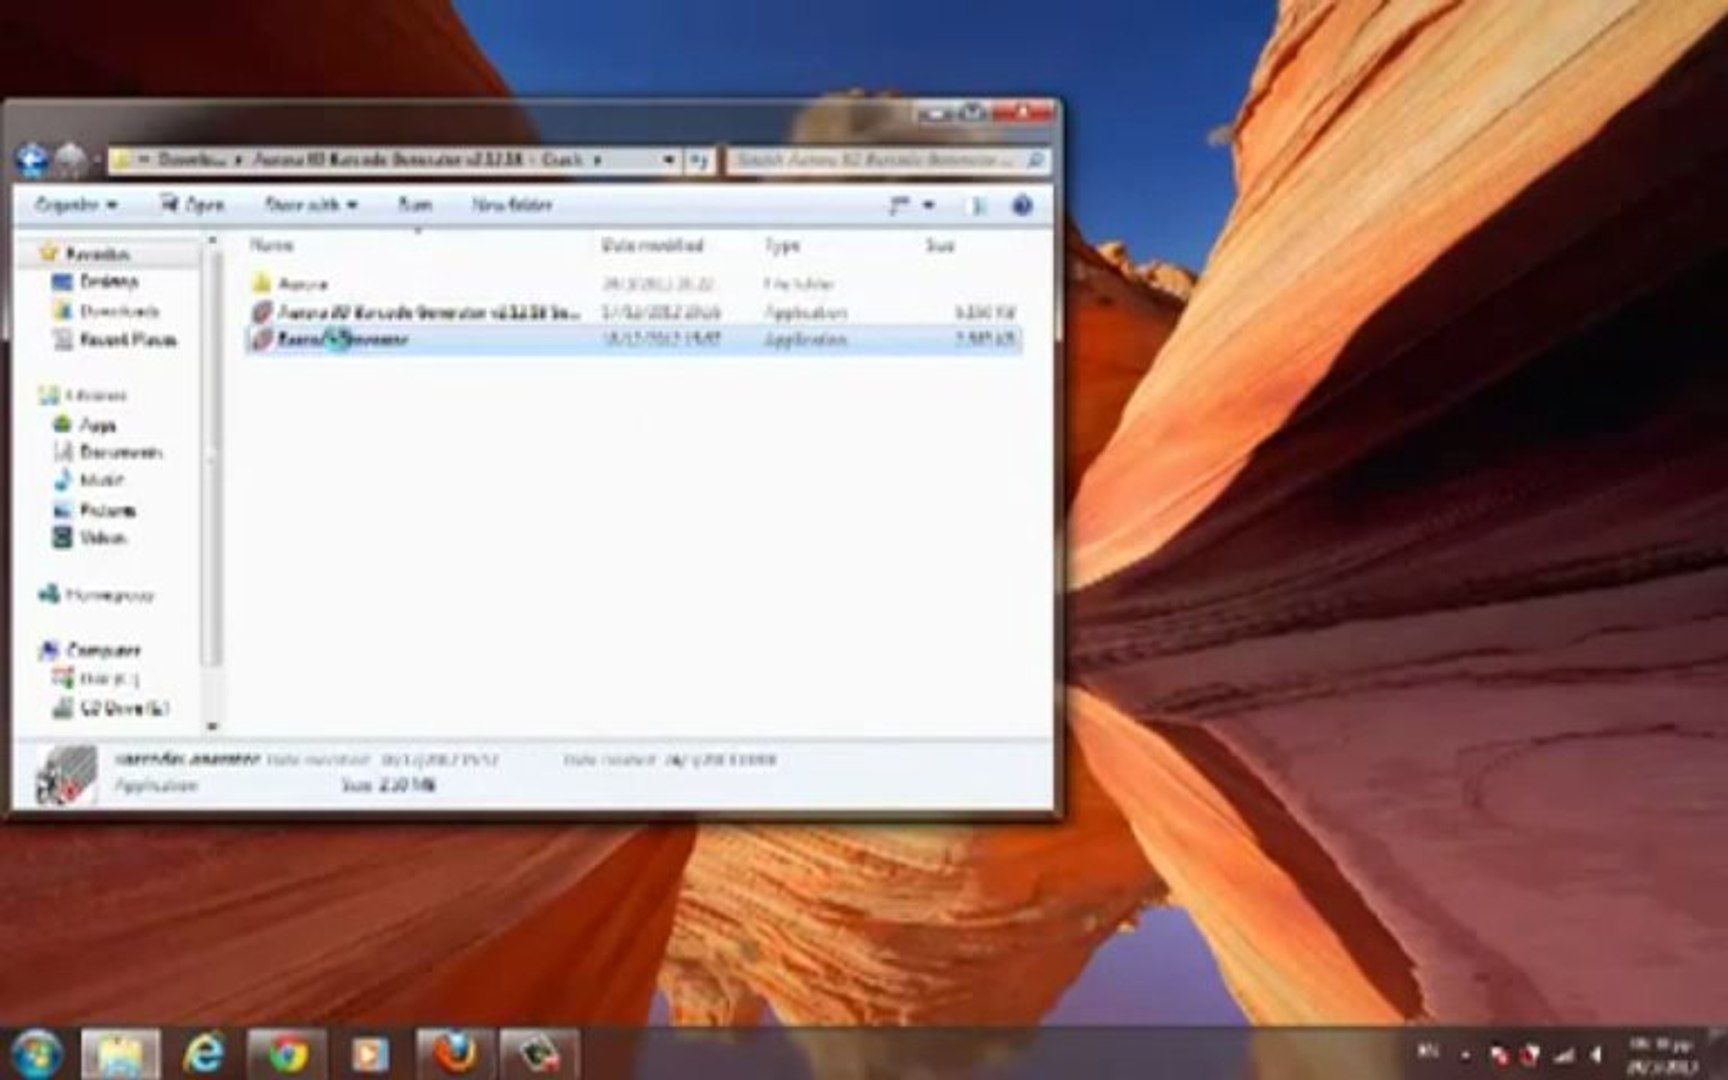Screen dimensions: 1728x1080
Task: Click the volume speaker icon in the system tray
Action: point(1597,1055)
